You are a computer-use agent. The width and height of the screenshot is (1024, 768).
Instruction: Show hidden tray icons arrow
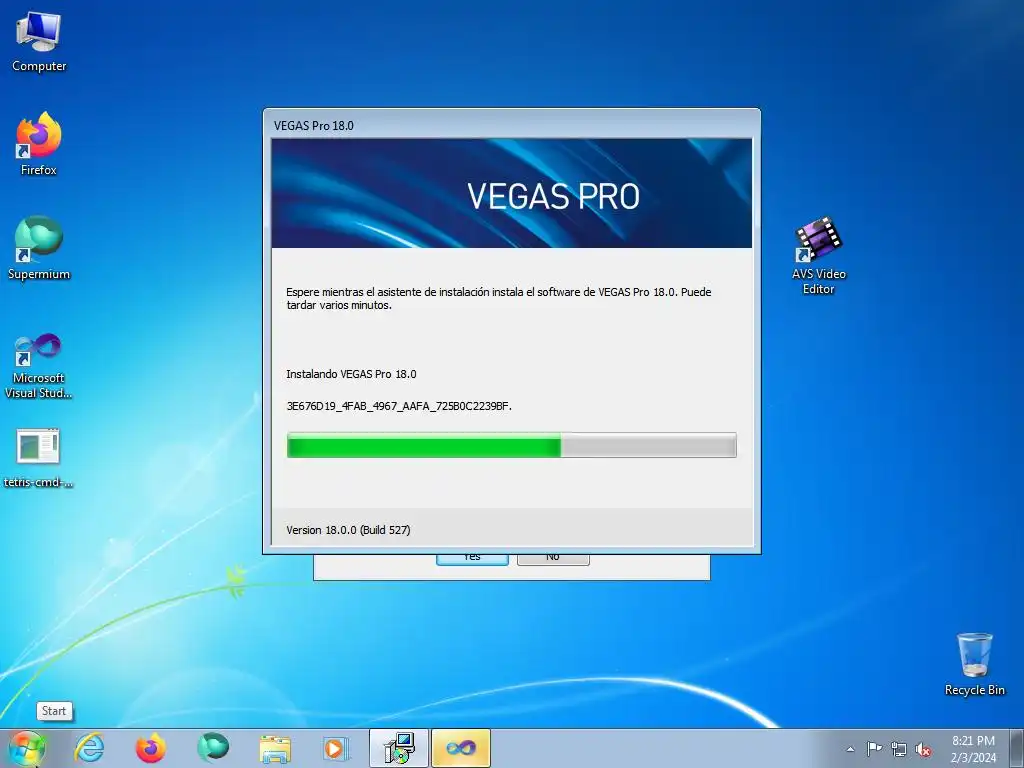[x=850, y=749]
